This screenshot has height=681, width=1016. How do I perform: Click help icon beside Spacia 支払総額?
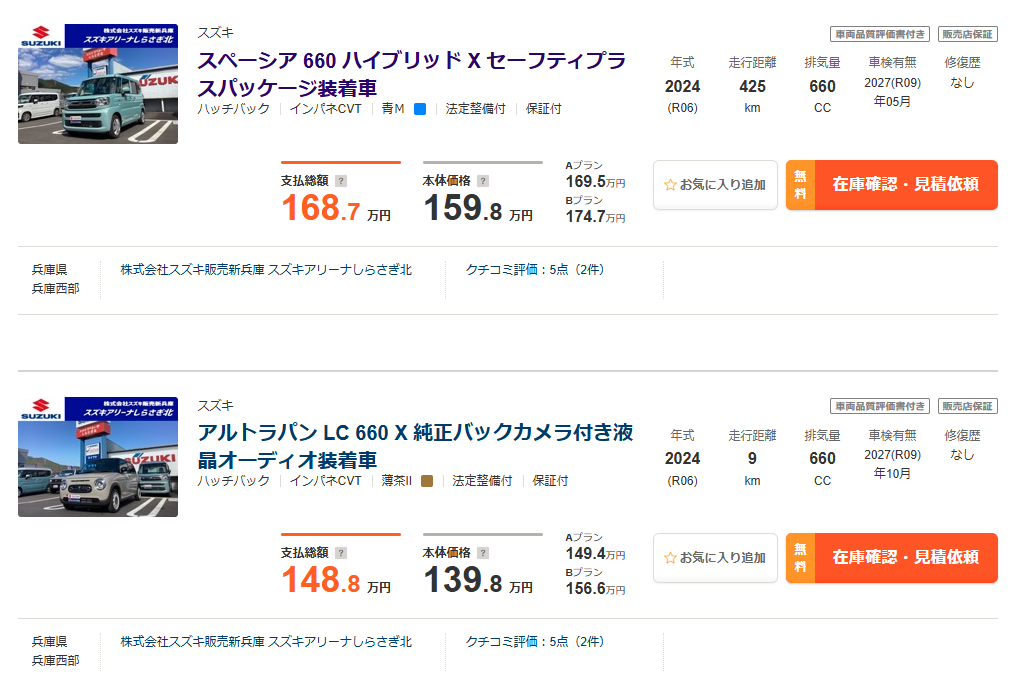(341, 181)
